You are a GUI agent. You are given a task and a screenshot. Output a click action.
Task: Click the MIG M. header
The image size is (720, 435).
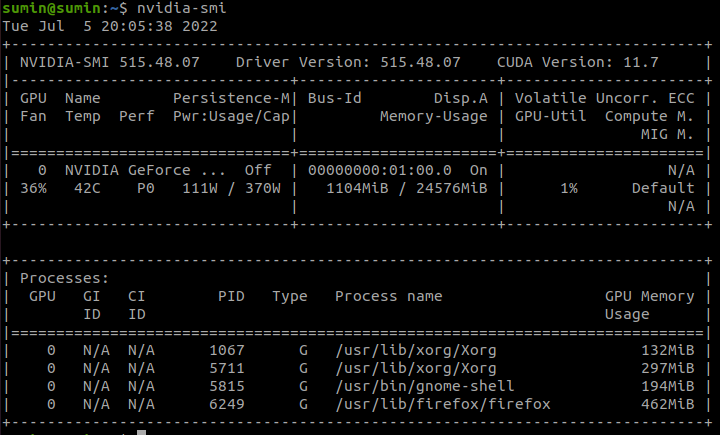click(667, 134)
